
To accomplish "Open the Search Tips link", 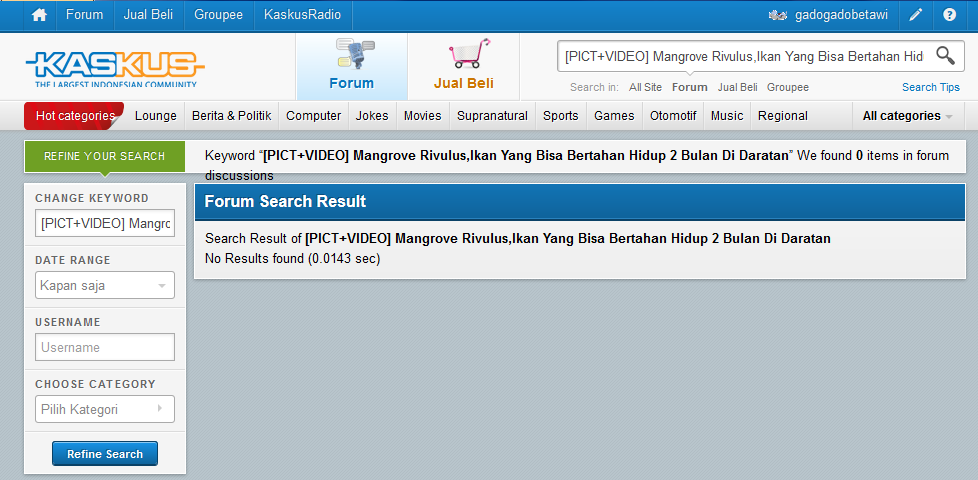I will pyautogui.click(x=931, y=87).
